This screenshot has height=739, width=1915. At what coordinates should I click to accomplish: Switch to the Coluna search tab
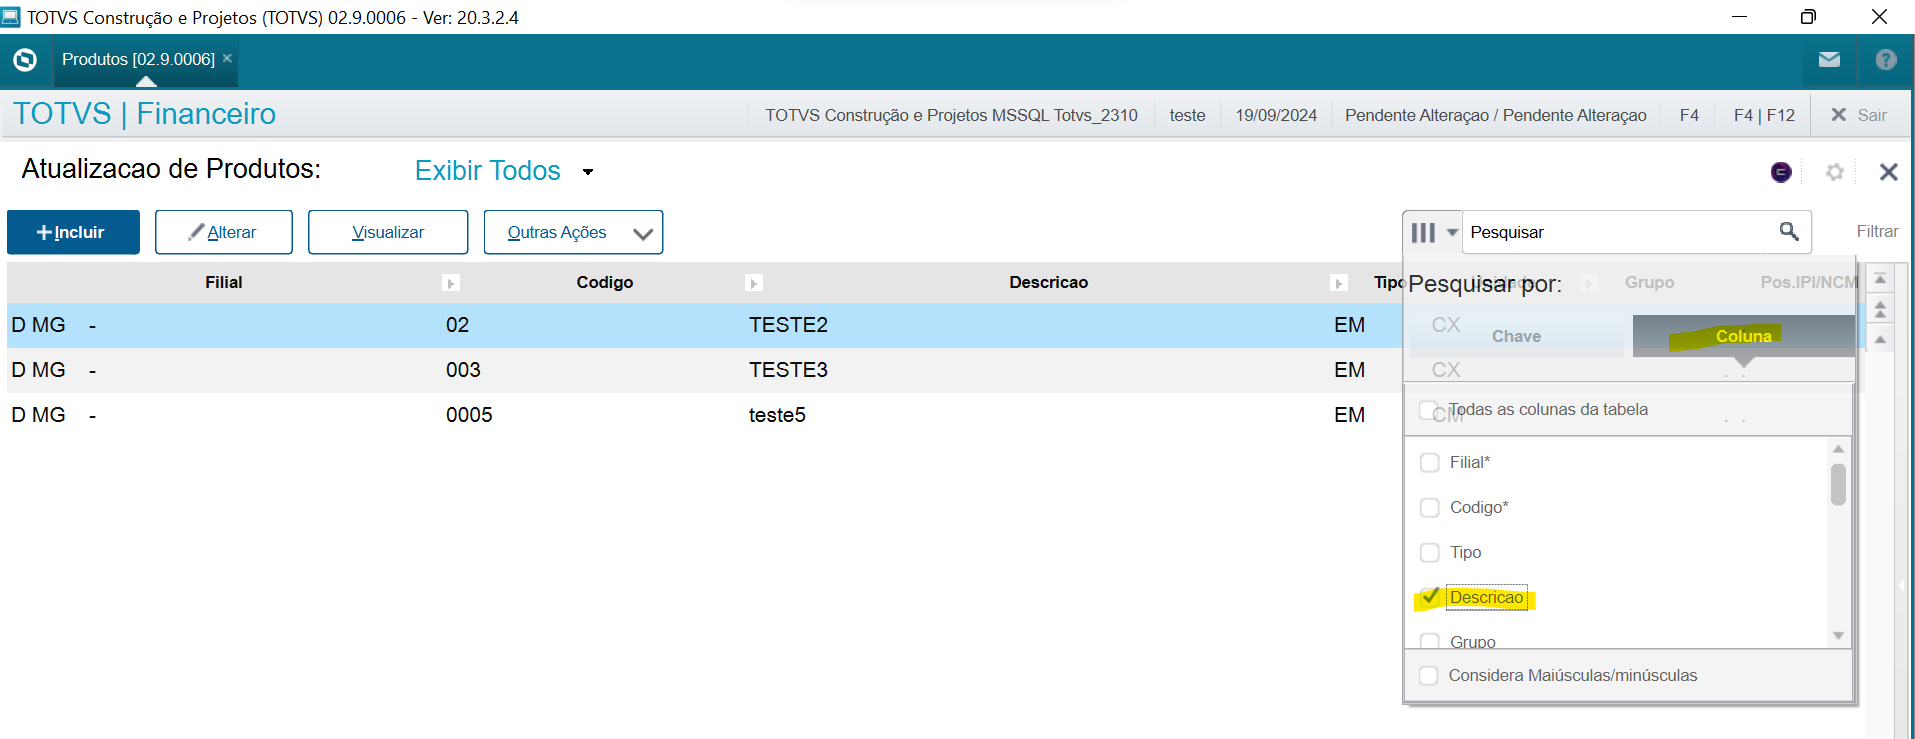point(1743,337)
